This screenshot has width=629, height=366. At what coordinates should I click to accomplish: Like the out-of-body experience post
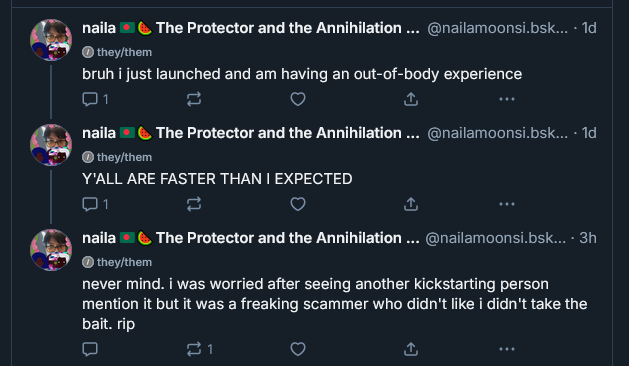[298, 99]
